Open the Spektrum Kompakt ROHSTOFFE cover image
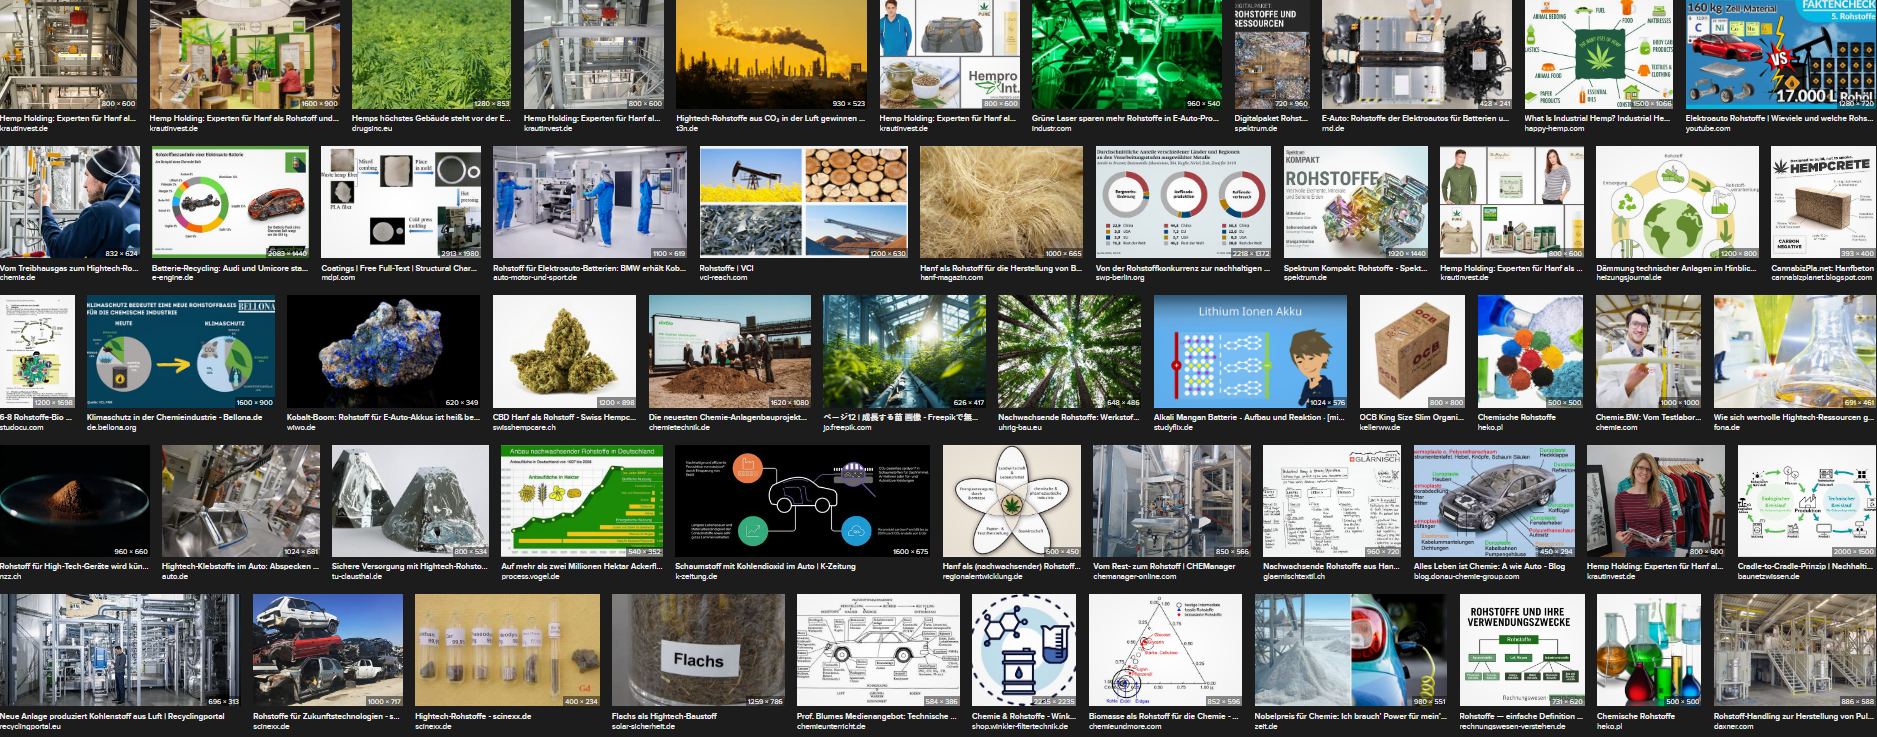The height and width of the screenshot is (737, 1877). pyautogui.click(x=1355, y=203)
